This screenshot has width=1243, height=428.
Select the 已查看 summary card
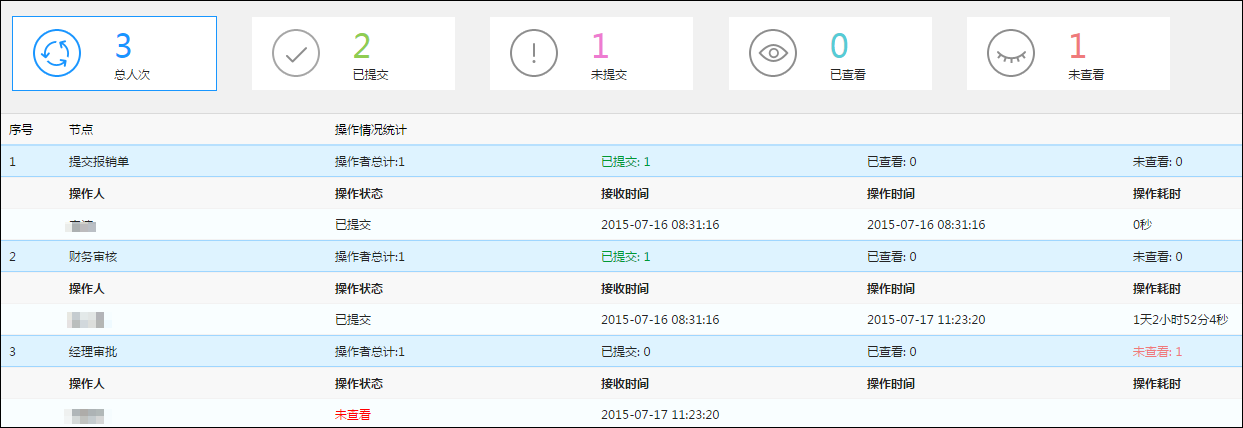pos(830,54)
